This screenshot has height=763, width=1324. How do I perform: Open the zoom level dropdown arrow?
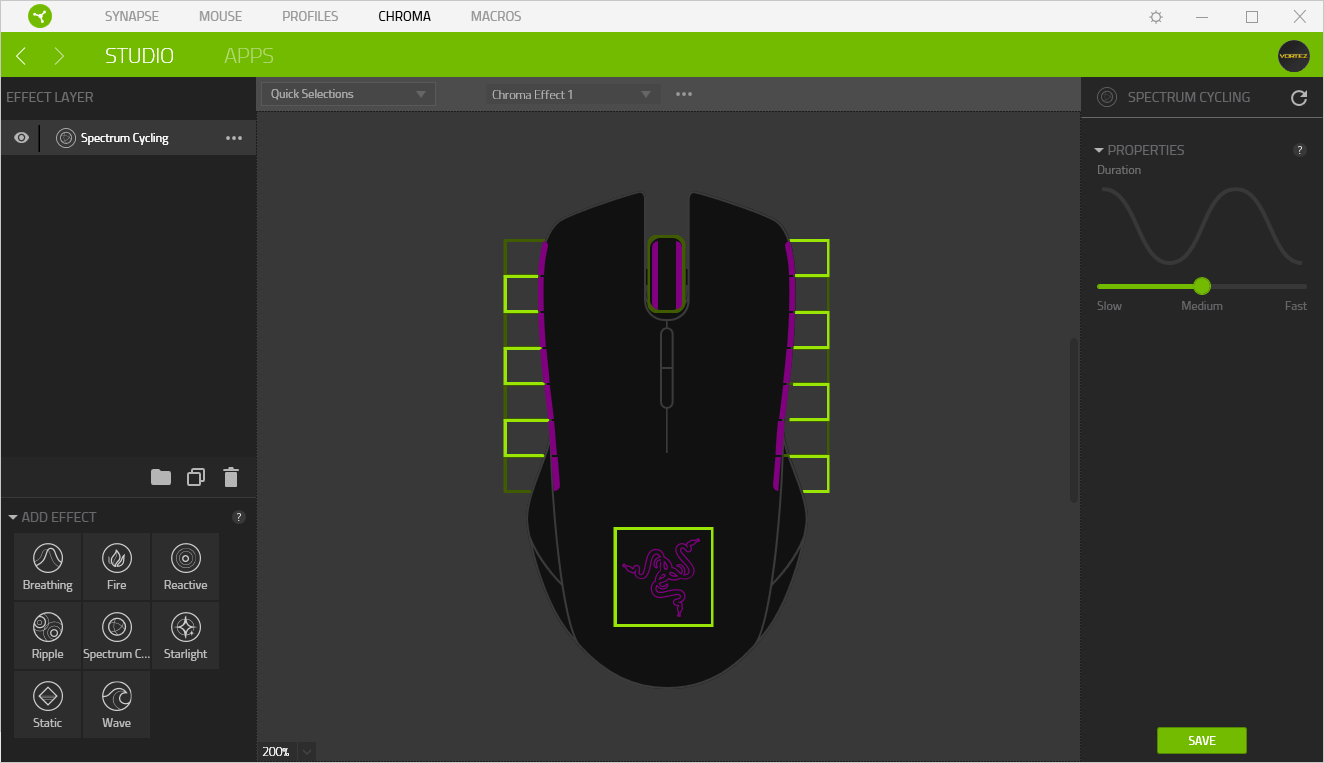pyautogui.click(x=307, y=751)
